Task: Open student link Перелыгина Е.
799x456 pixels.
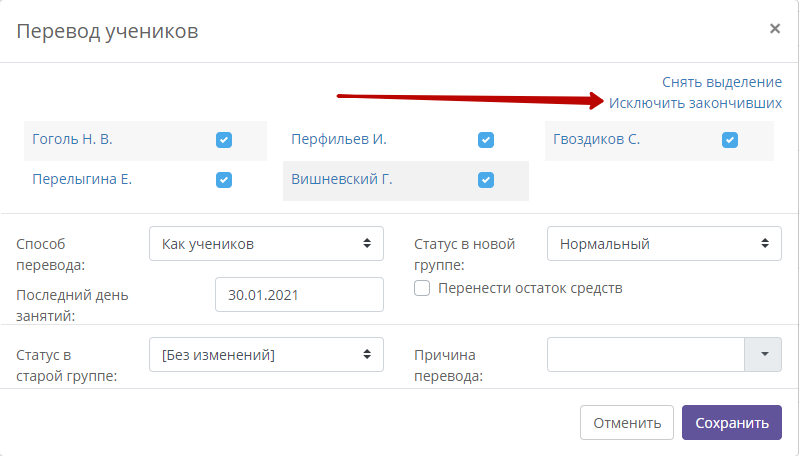Action: 82,179
